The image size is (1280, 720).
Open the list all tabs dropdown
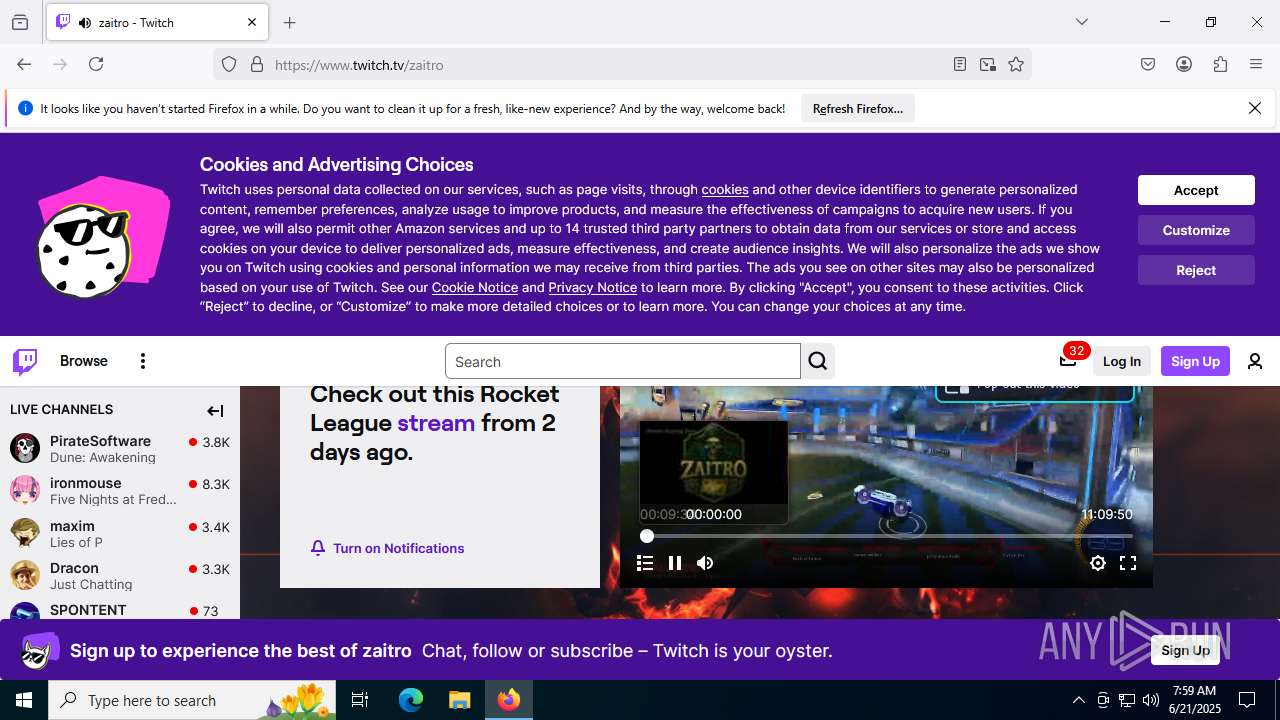point(1081,22)
